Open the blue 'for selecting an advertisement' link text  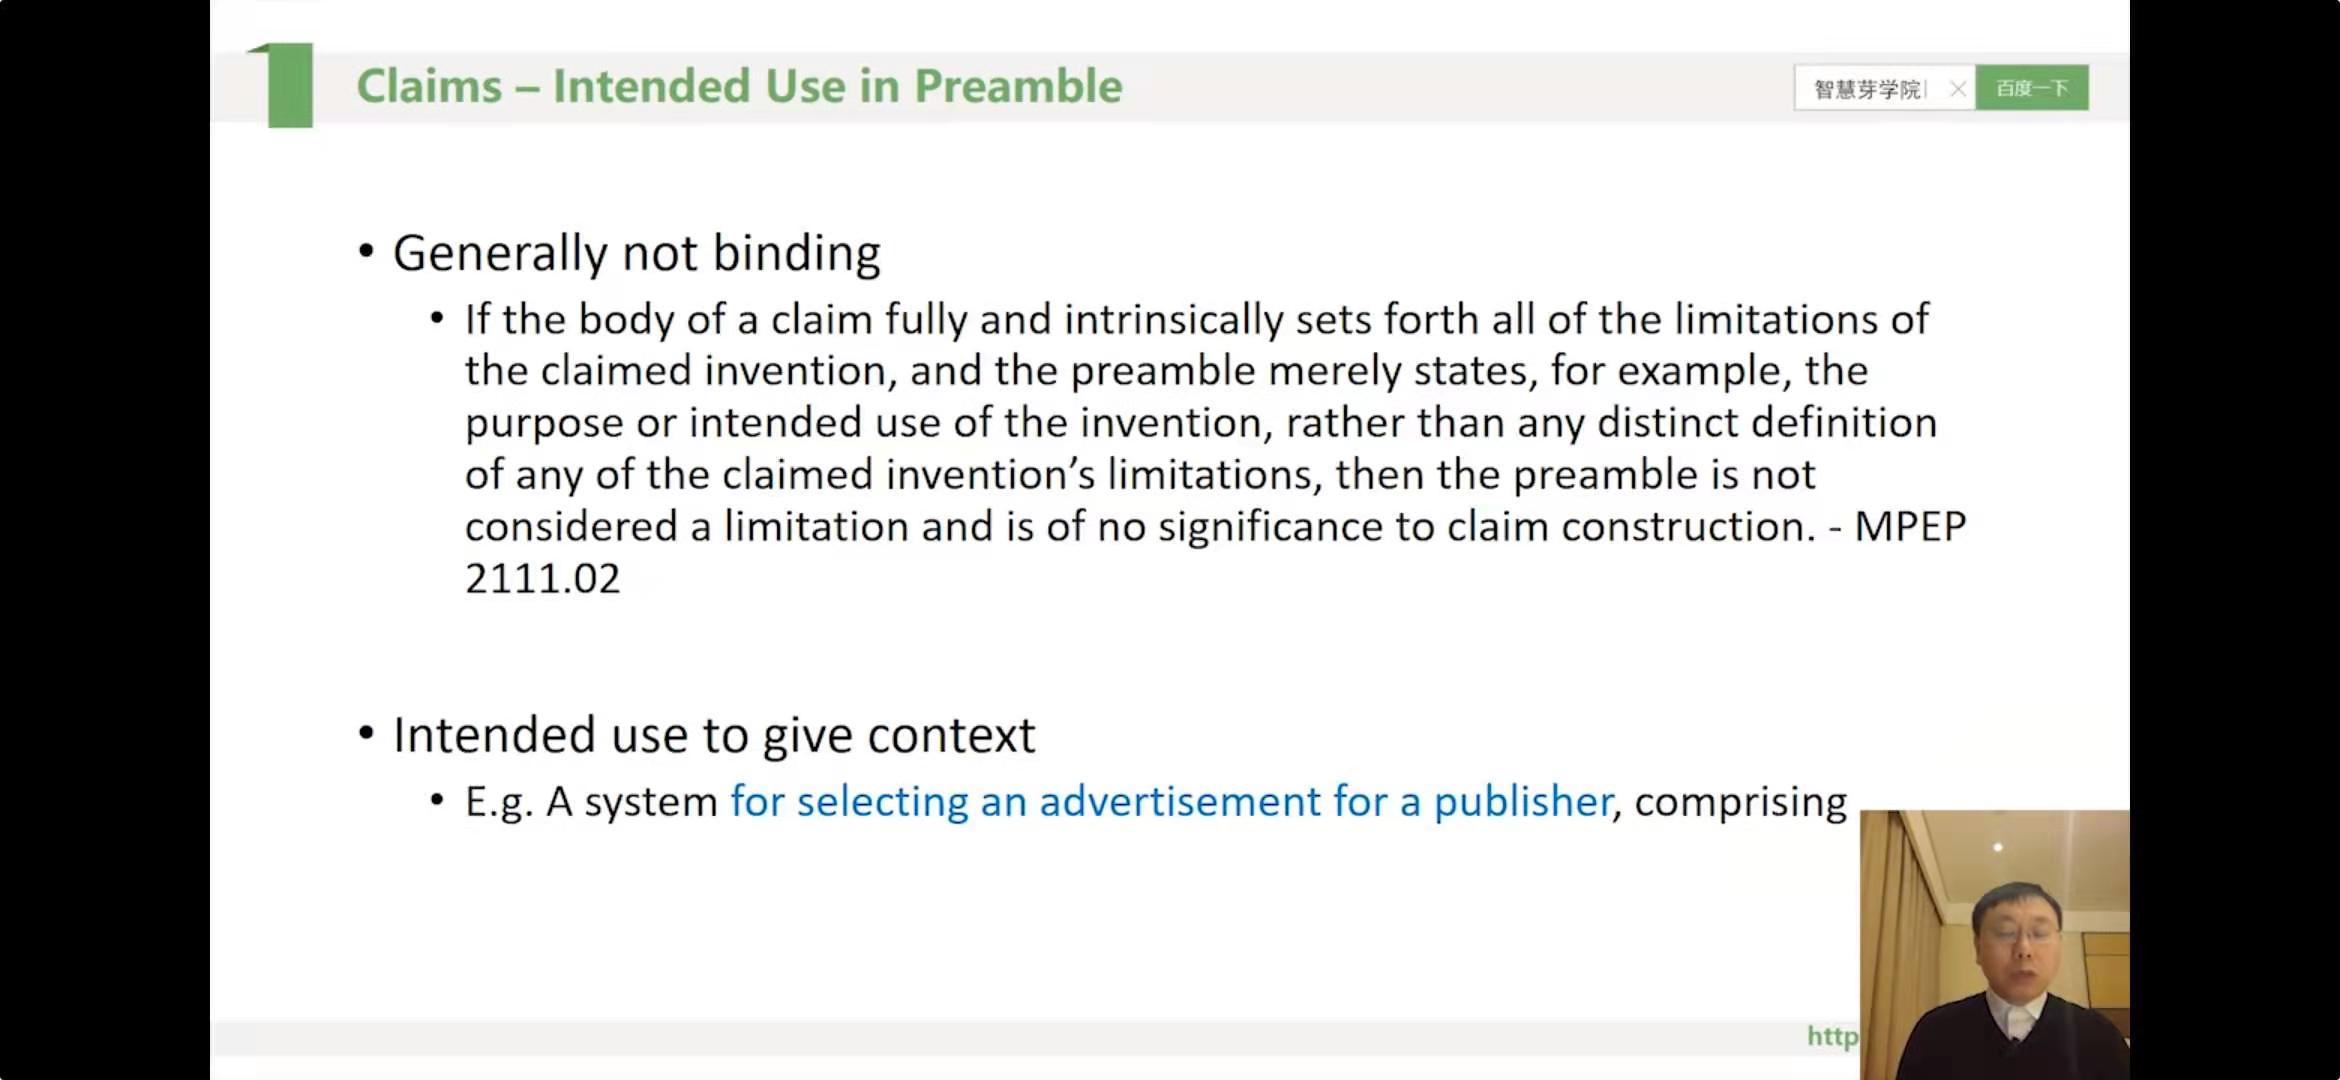(x=1170, y=802)
